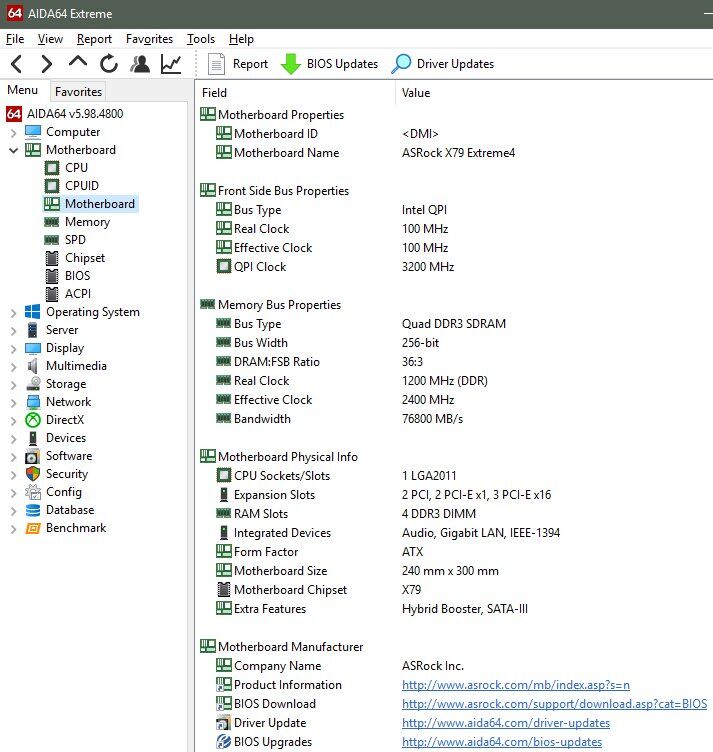713x752 pixels.
Task: Select the Company Name row
Action: pos(454,666)
